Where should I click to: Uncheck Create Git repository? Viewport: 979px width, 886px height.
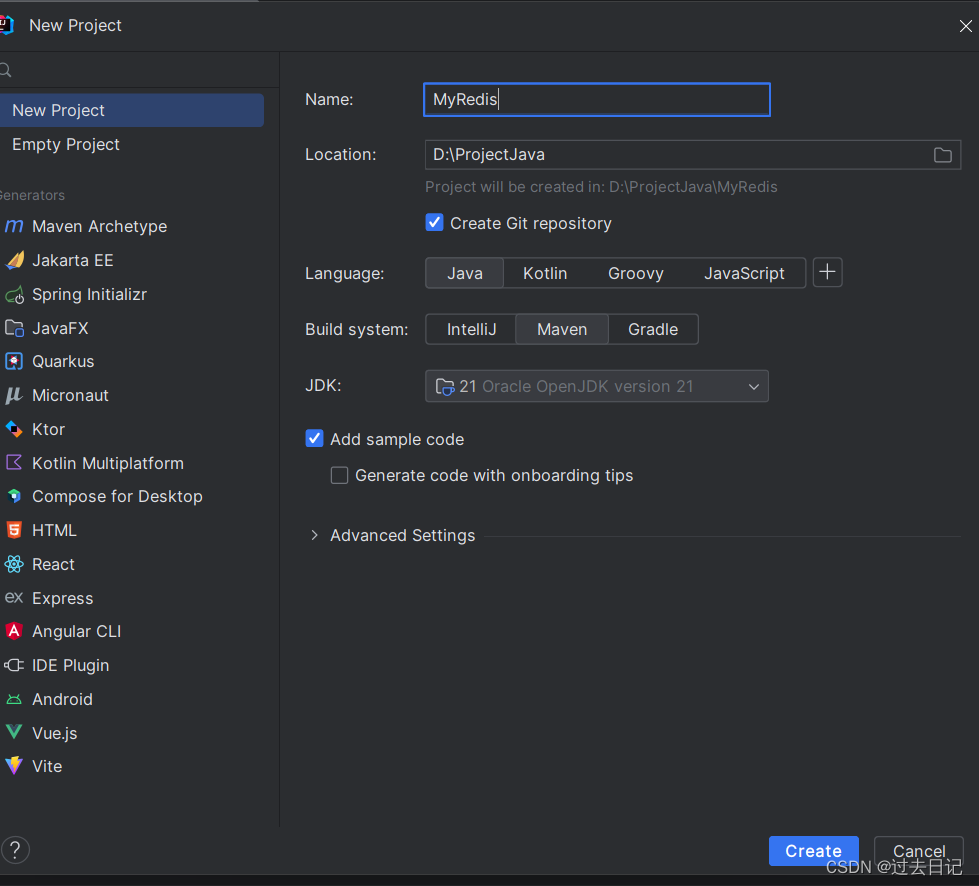coord(434,223)
